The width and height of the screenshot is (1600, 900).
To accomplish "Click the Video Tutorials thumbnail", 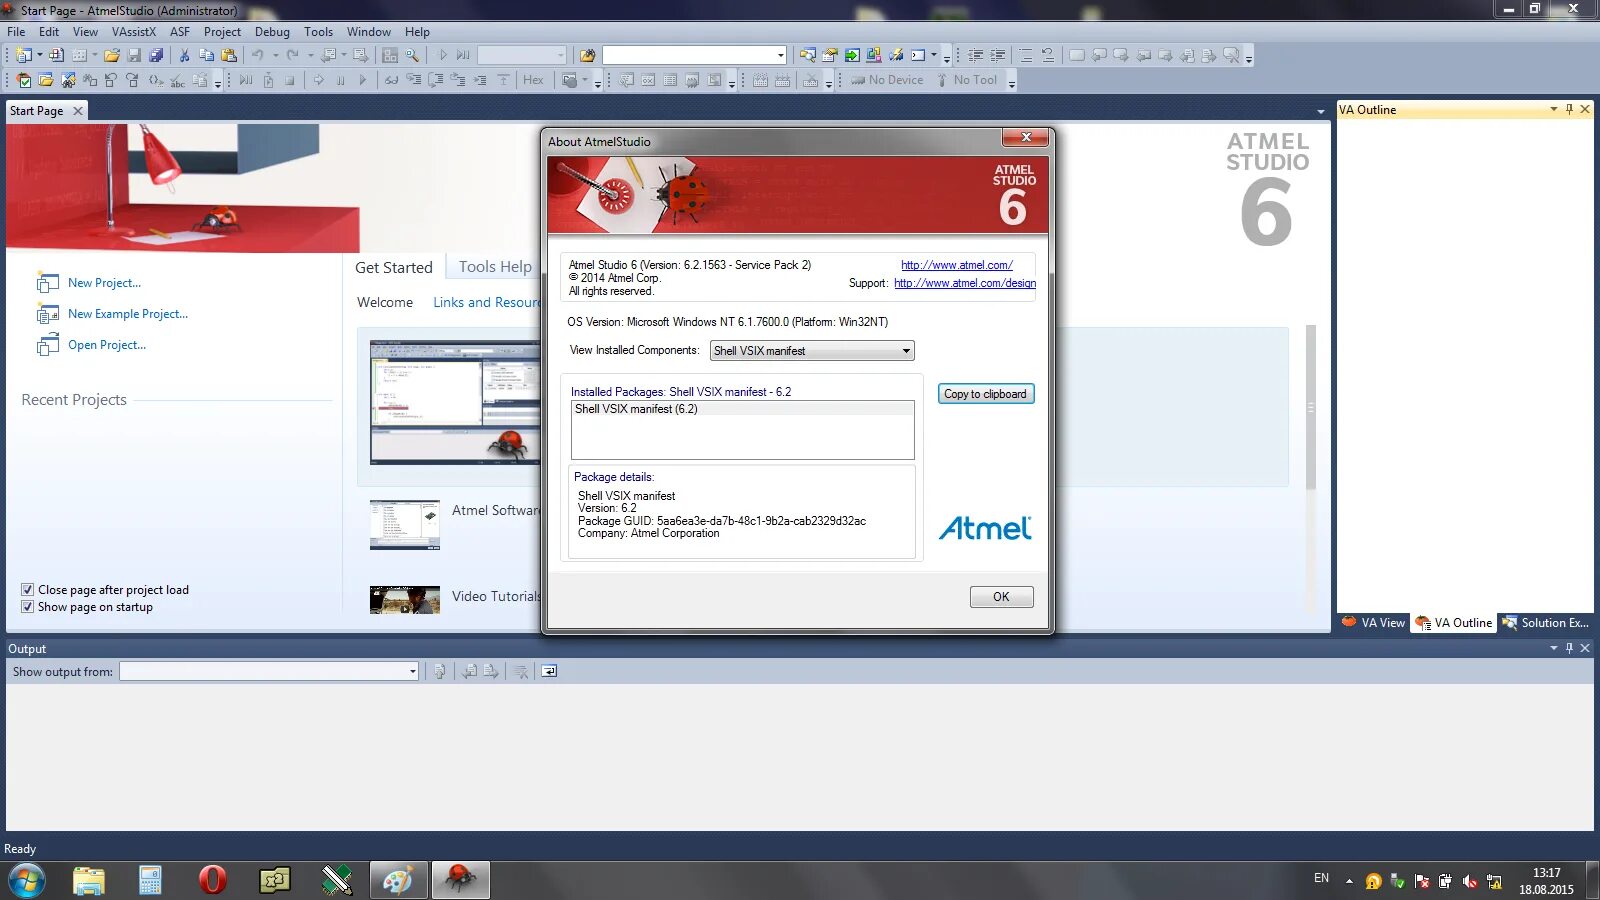I will coord(405,600).
